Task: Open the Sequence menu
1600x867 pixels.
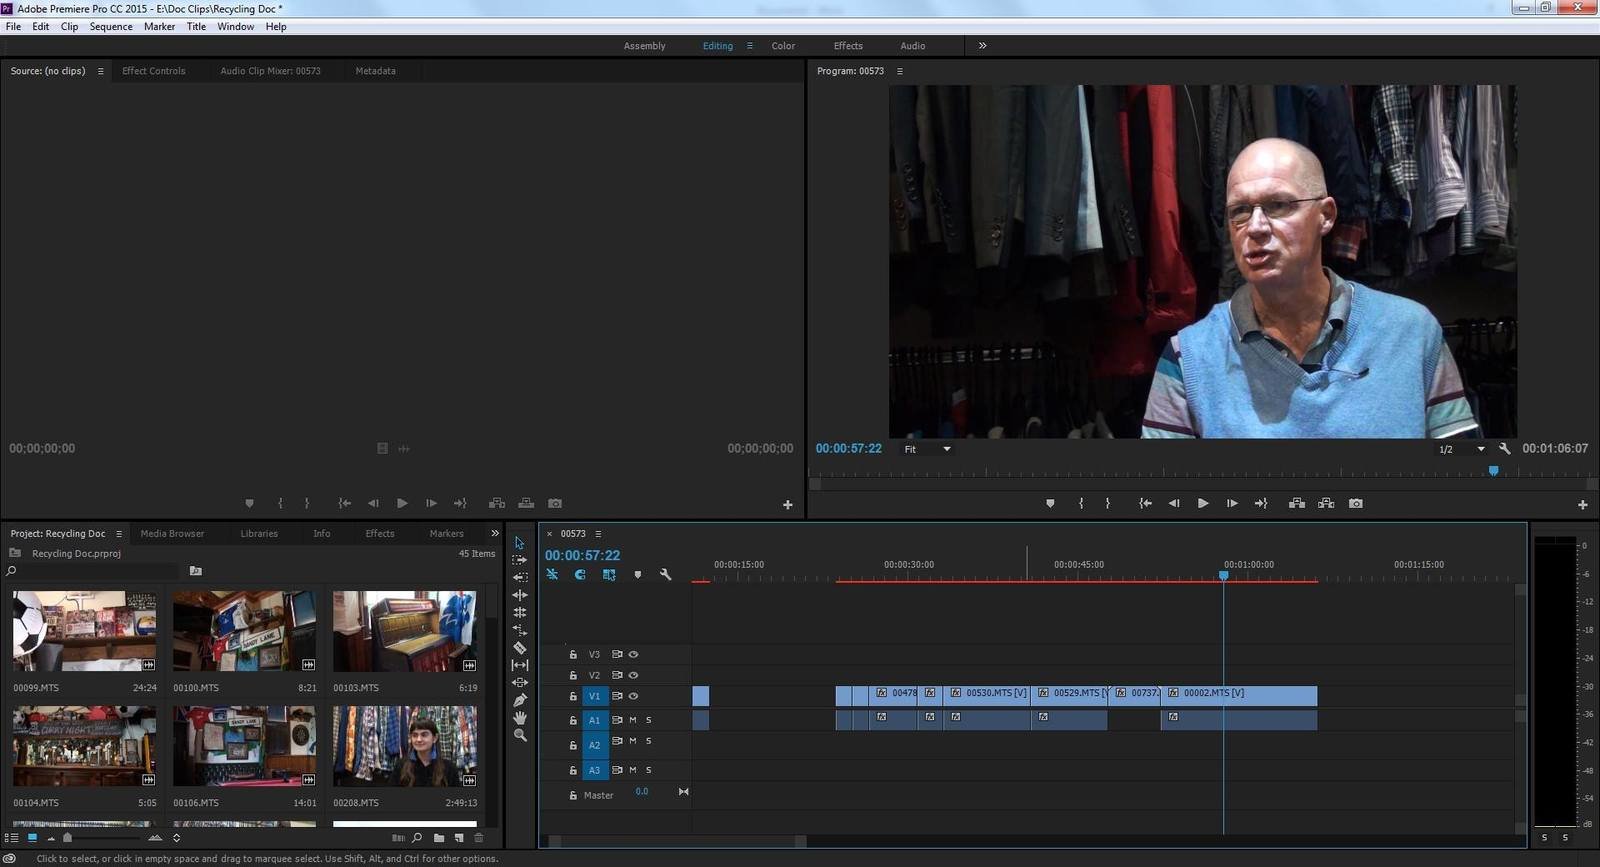Action: click(x=111, y=27)
